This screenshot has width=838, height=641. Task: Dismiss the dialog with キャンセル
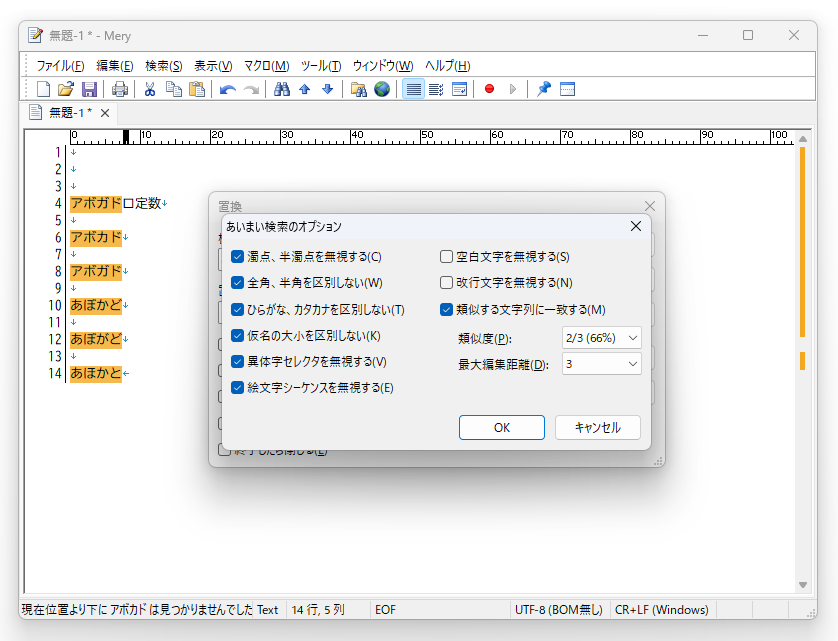(x=599, y=427)
